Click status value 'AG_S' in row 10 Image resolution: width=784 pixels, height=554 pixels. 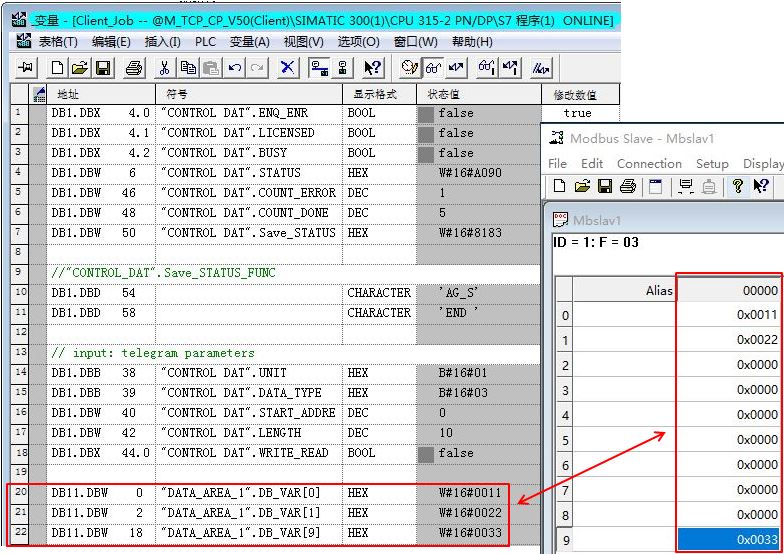458,292
